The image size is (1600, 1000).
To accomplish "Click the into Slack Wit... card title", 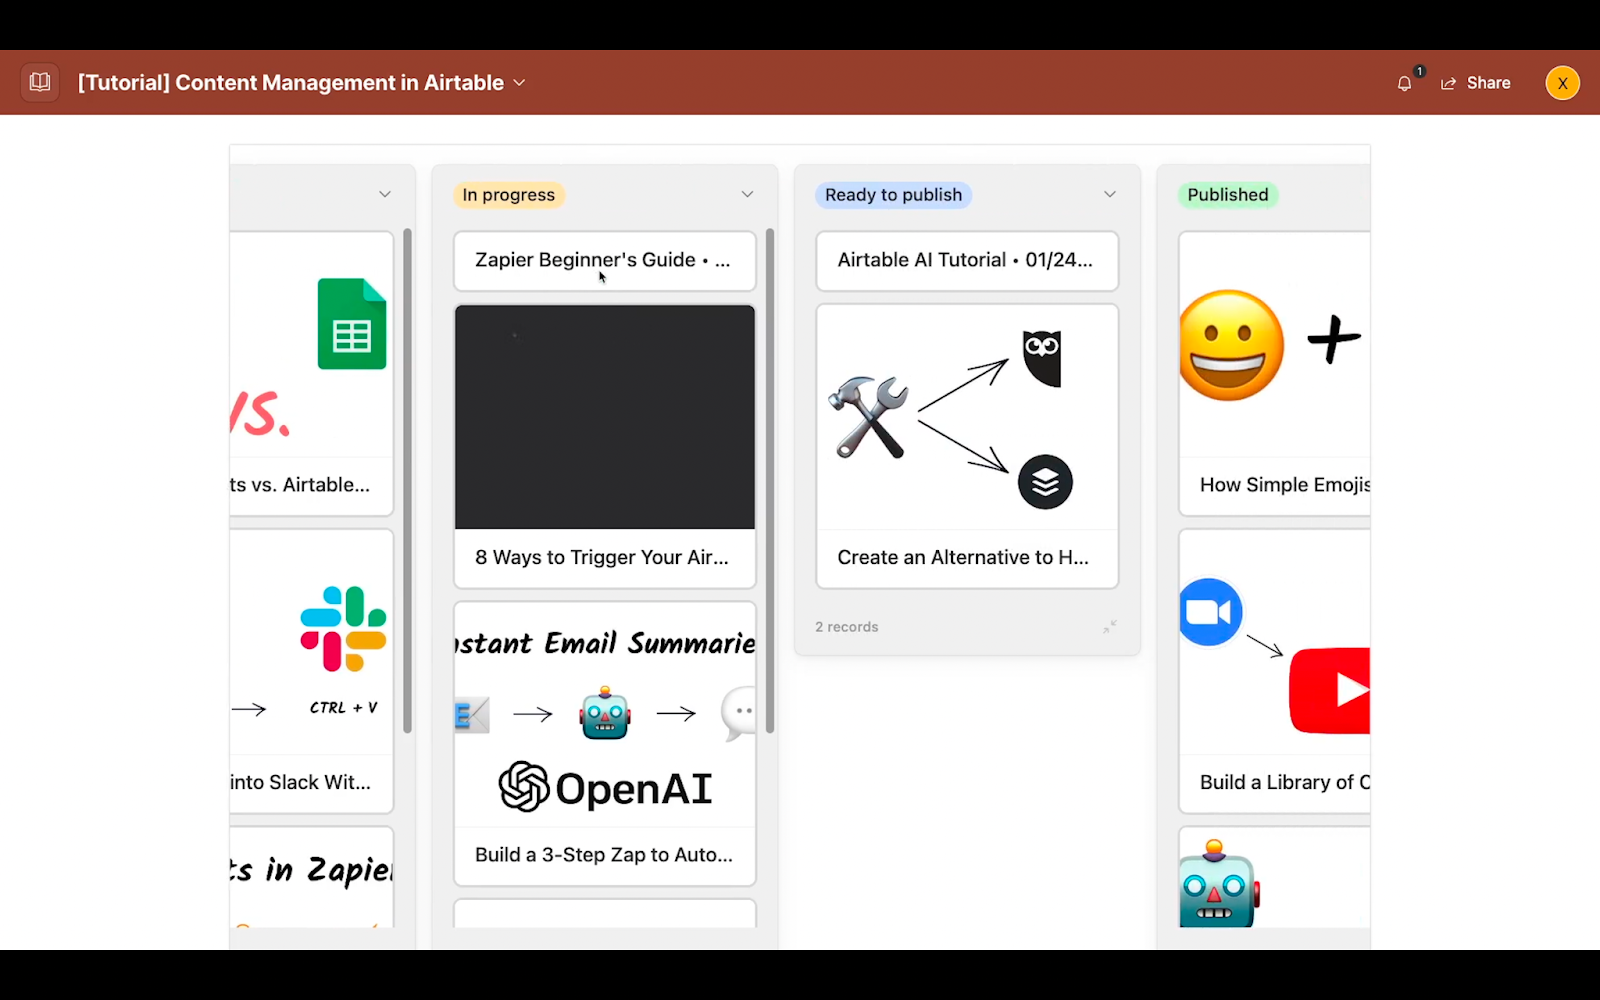I will [300, 782].
